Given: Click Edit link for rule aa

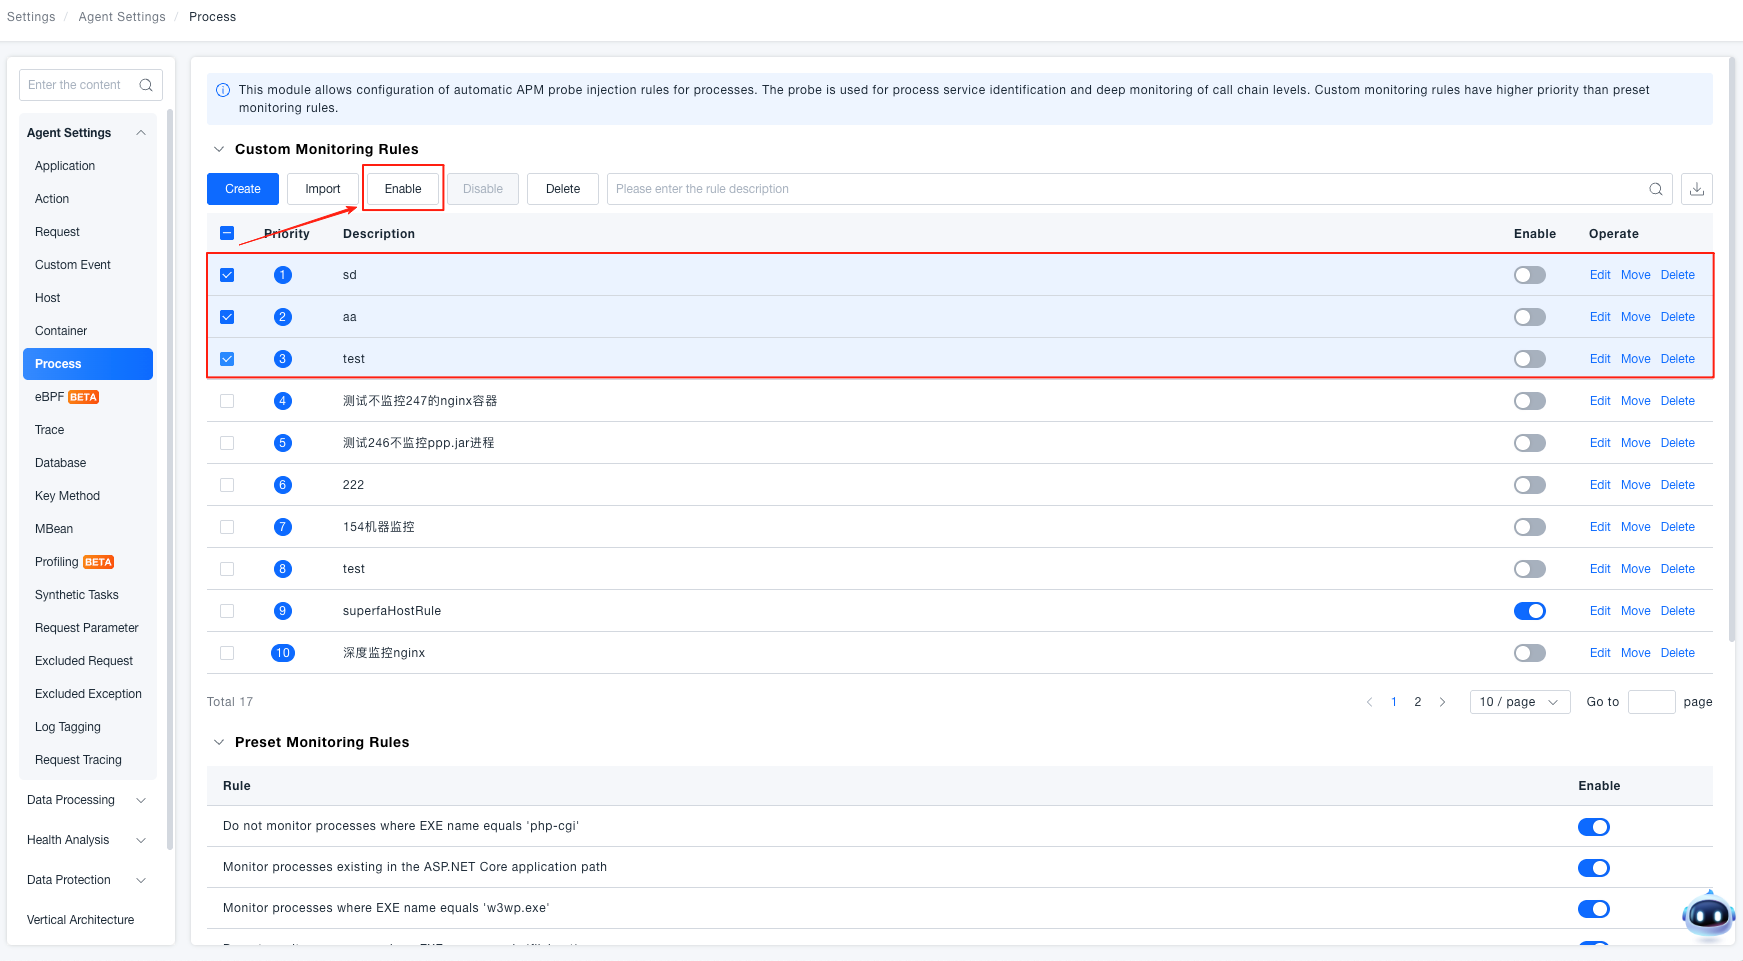Looking at the screenshot, I should [1600, 317].
